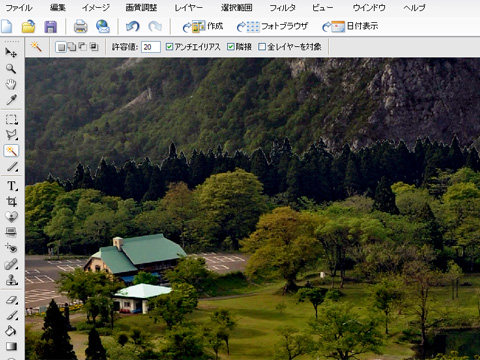Uncheck the アンチエイリアス checkbox
Viewport: 480px width, 360px height.
(169, 47)
